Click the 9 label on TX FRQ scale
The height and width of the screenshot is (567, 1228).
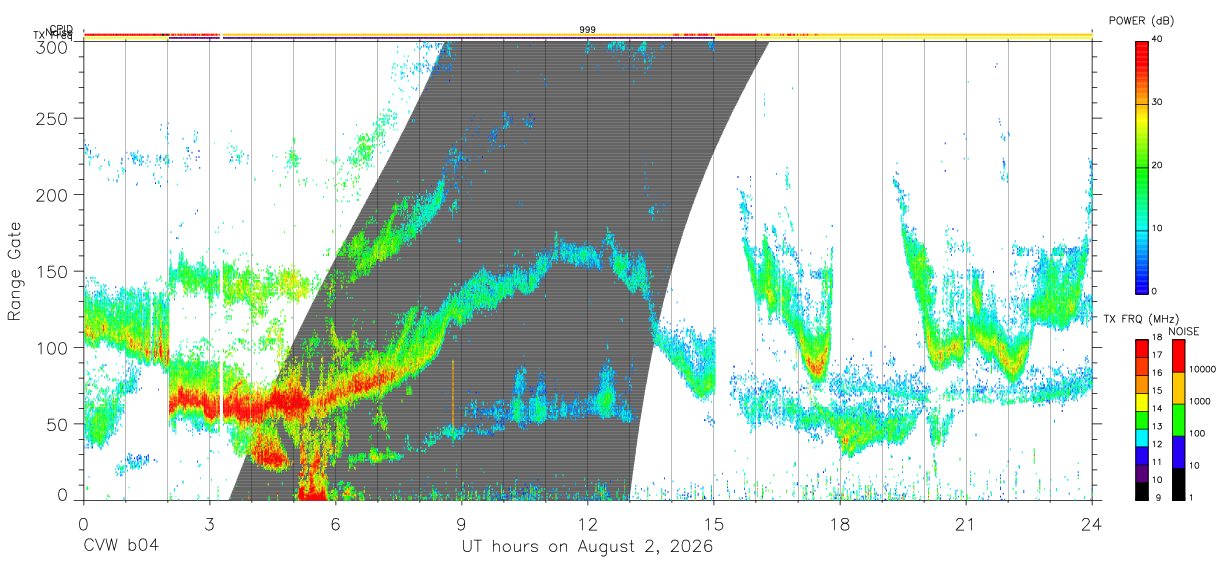[x=1156, y=497]
